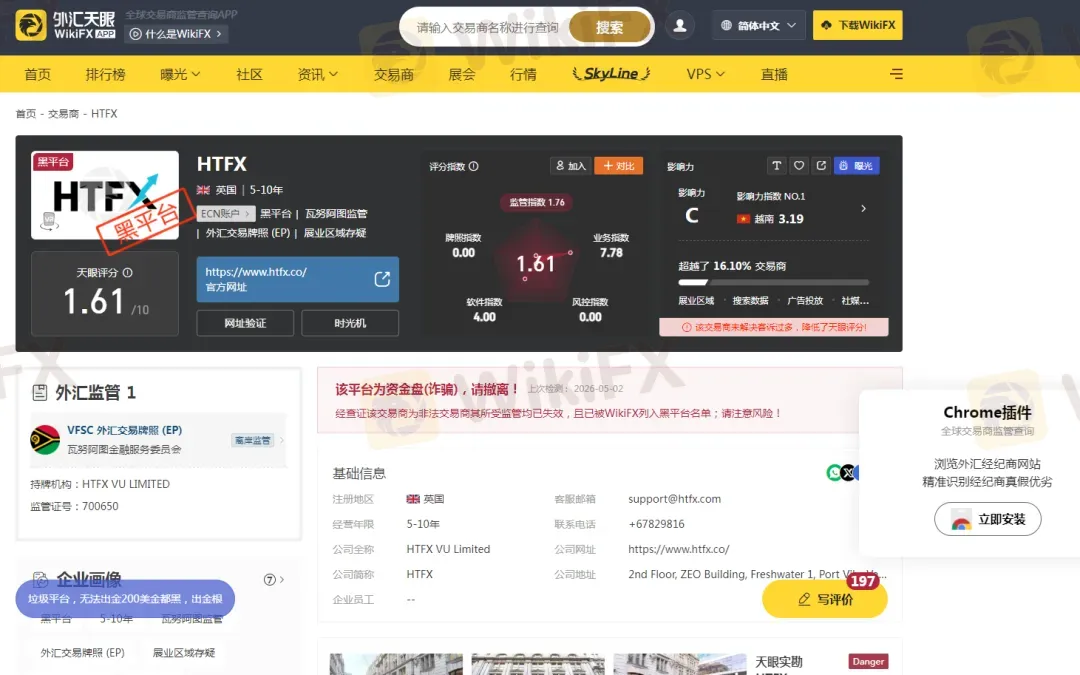1080x675 pixels.
Task: Click the red complaint warning banner
Action: [x=773, y=327]
